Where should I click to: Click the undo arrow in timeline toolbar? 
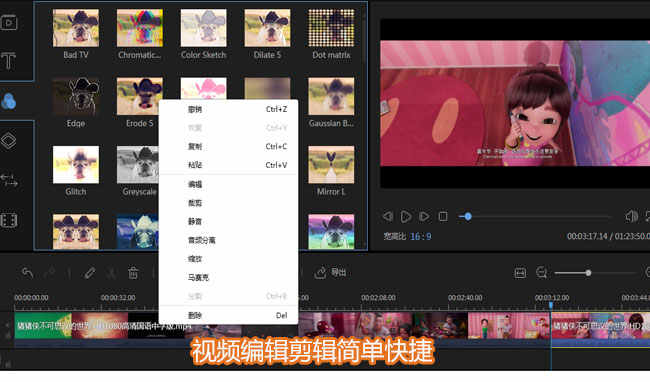(27, 273)
